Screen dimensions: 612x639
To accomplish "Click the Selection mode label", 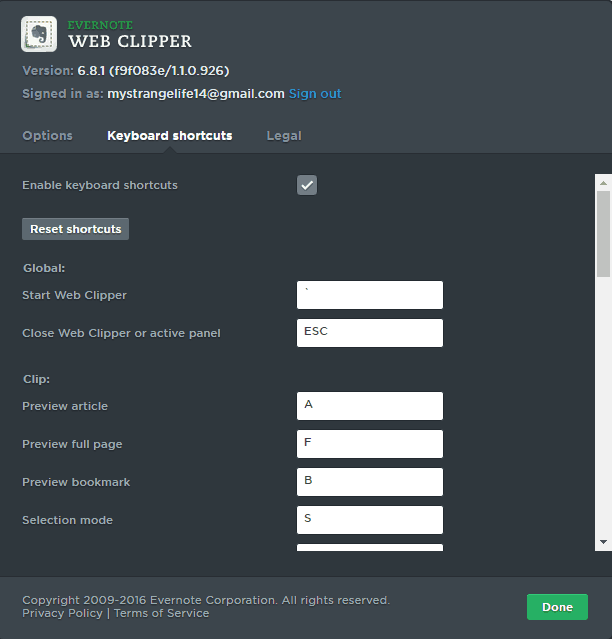I will 67,520.
